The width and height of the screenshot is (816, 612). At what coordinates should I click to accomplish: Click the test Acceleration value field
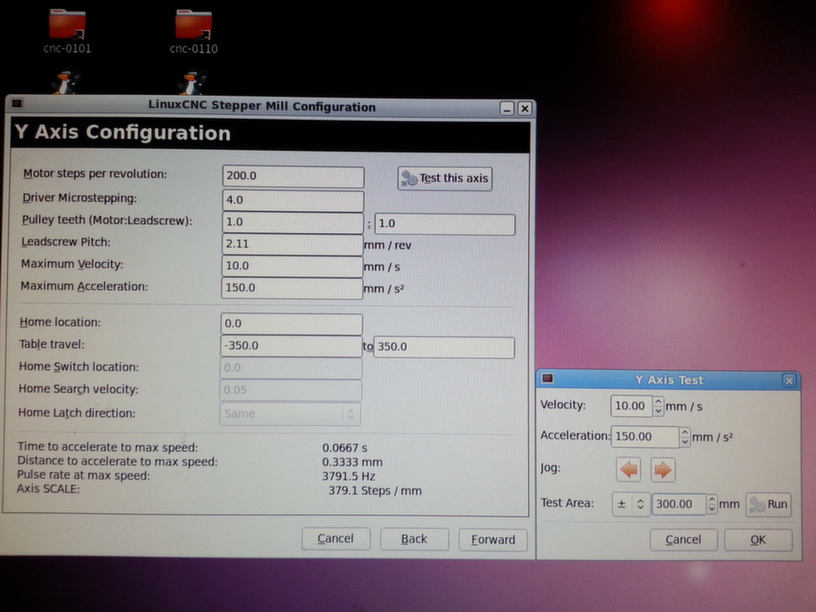click(x=645, y=437)
